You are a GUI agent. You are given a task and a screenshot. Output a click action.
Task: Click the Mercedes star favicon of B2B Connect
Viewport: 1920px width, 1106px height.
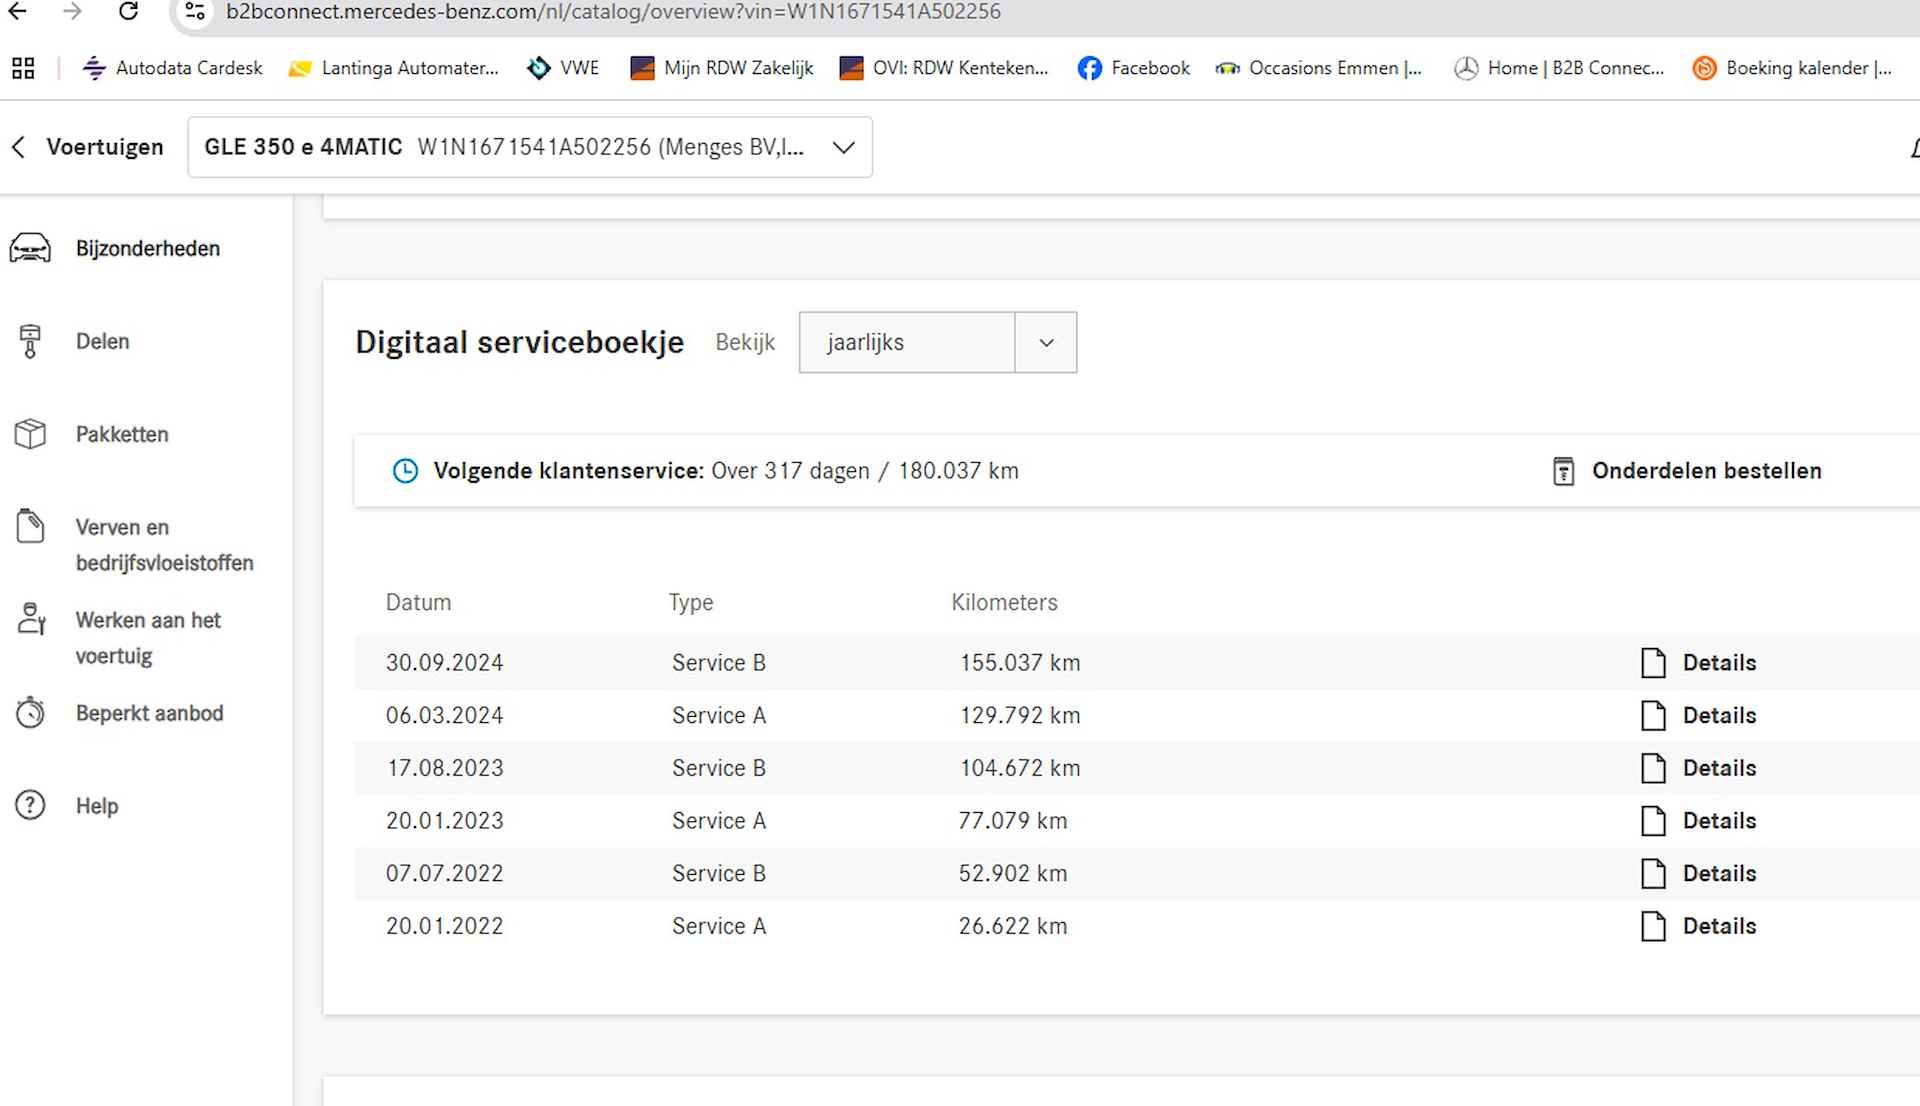[x=1466, y=68]
